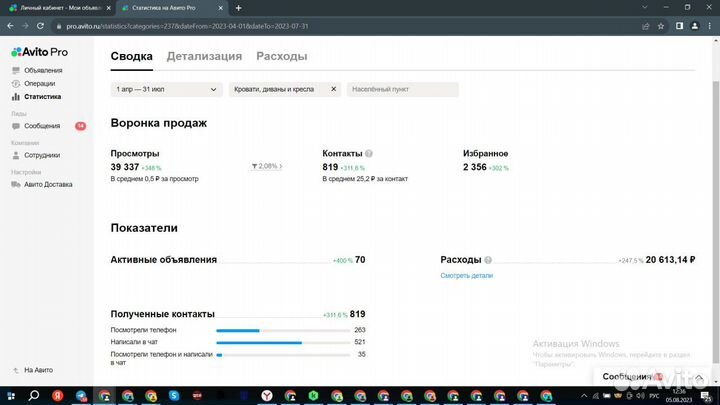720x405 pixels.
Task: Click the Просмотры value 39 337
Action: 124,167
